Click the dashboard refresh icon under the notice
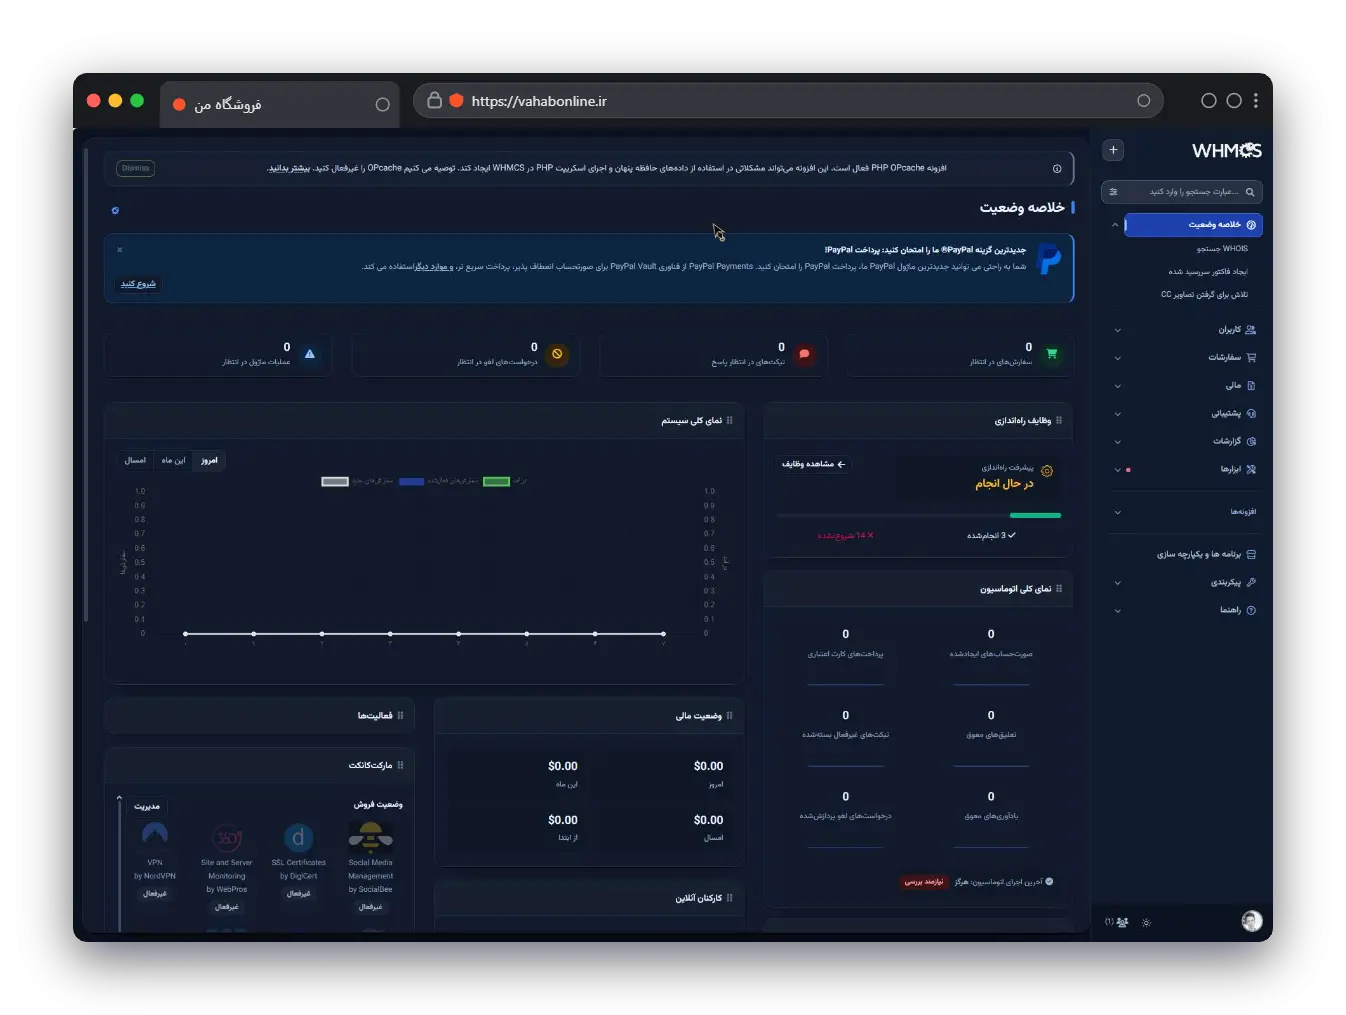This screenshot has width=1346, height=1015. (x=115, y=211)
